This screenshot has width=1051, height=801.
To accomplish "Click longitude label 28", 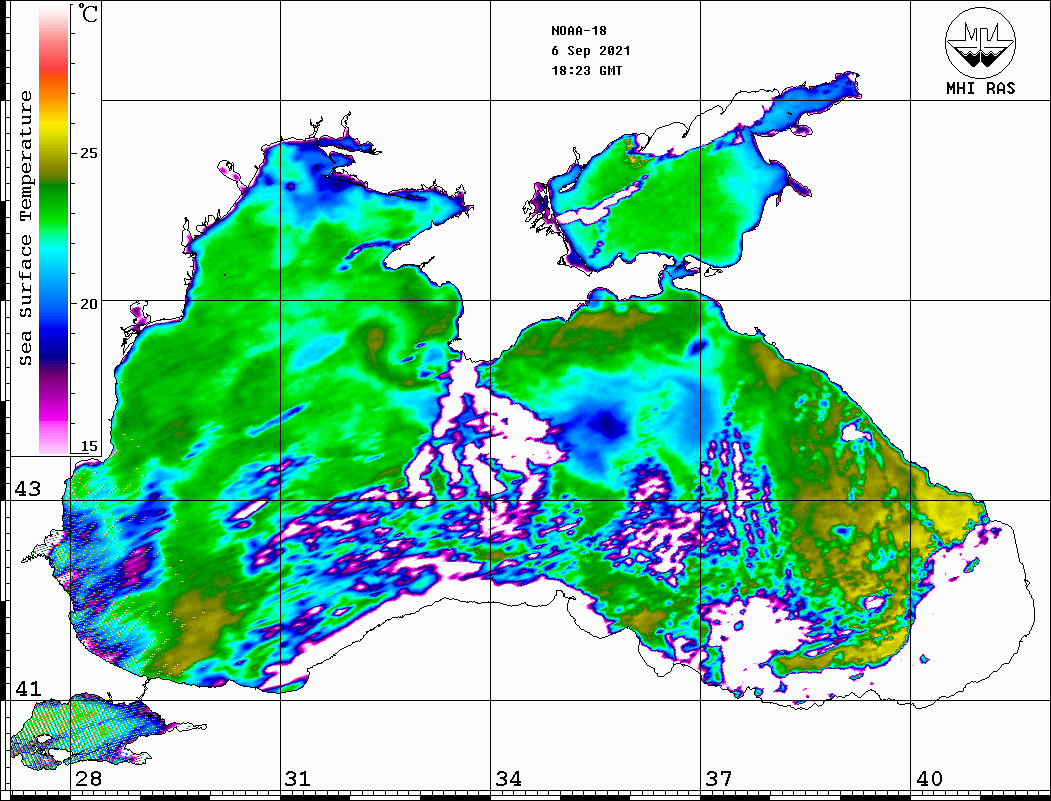I will point(88,779).
